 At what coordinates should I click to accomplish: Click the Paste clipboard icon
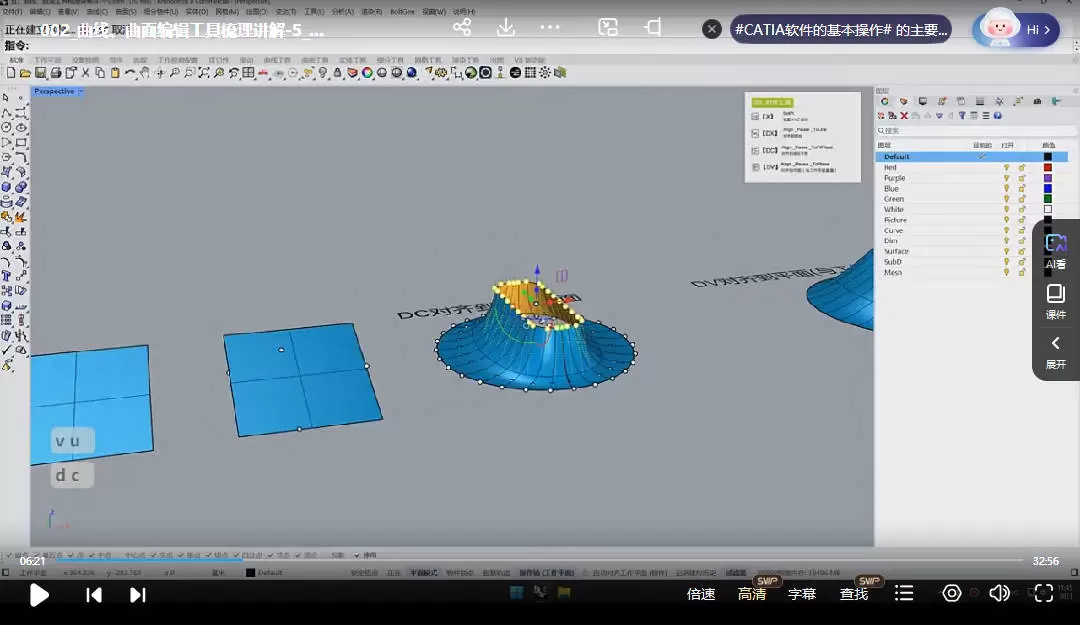(115, 73)
